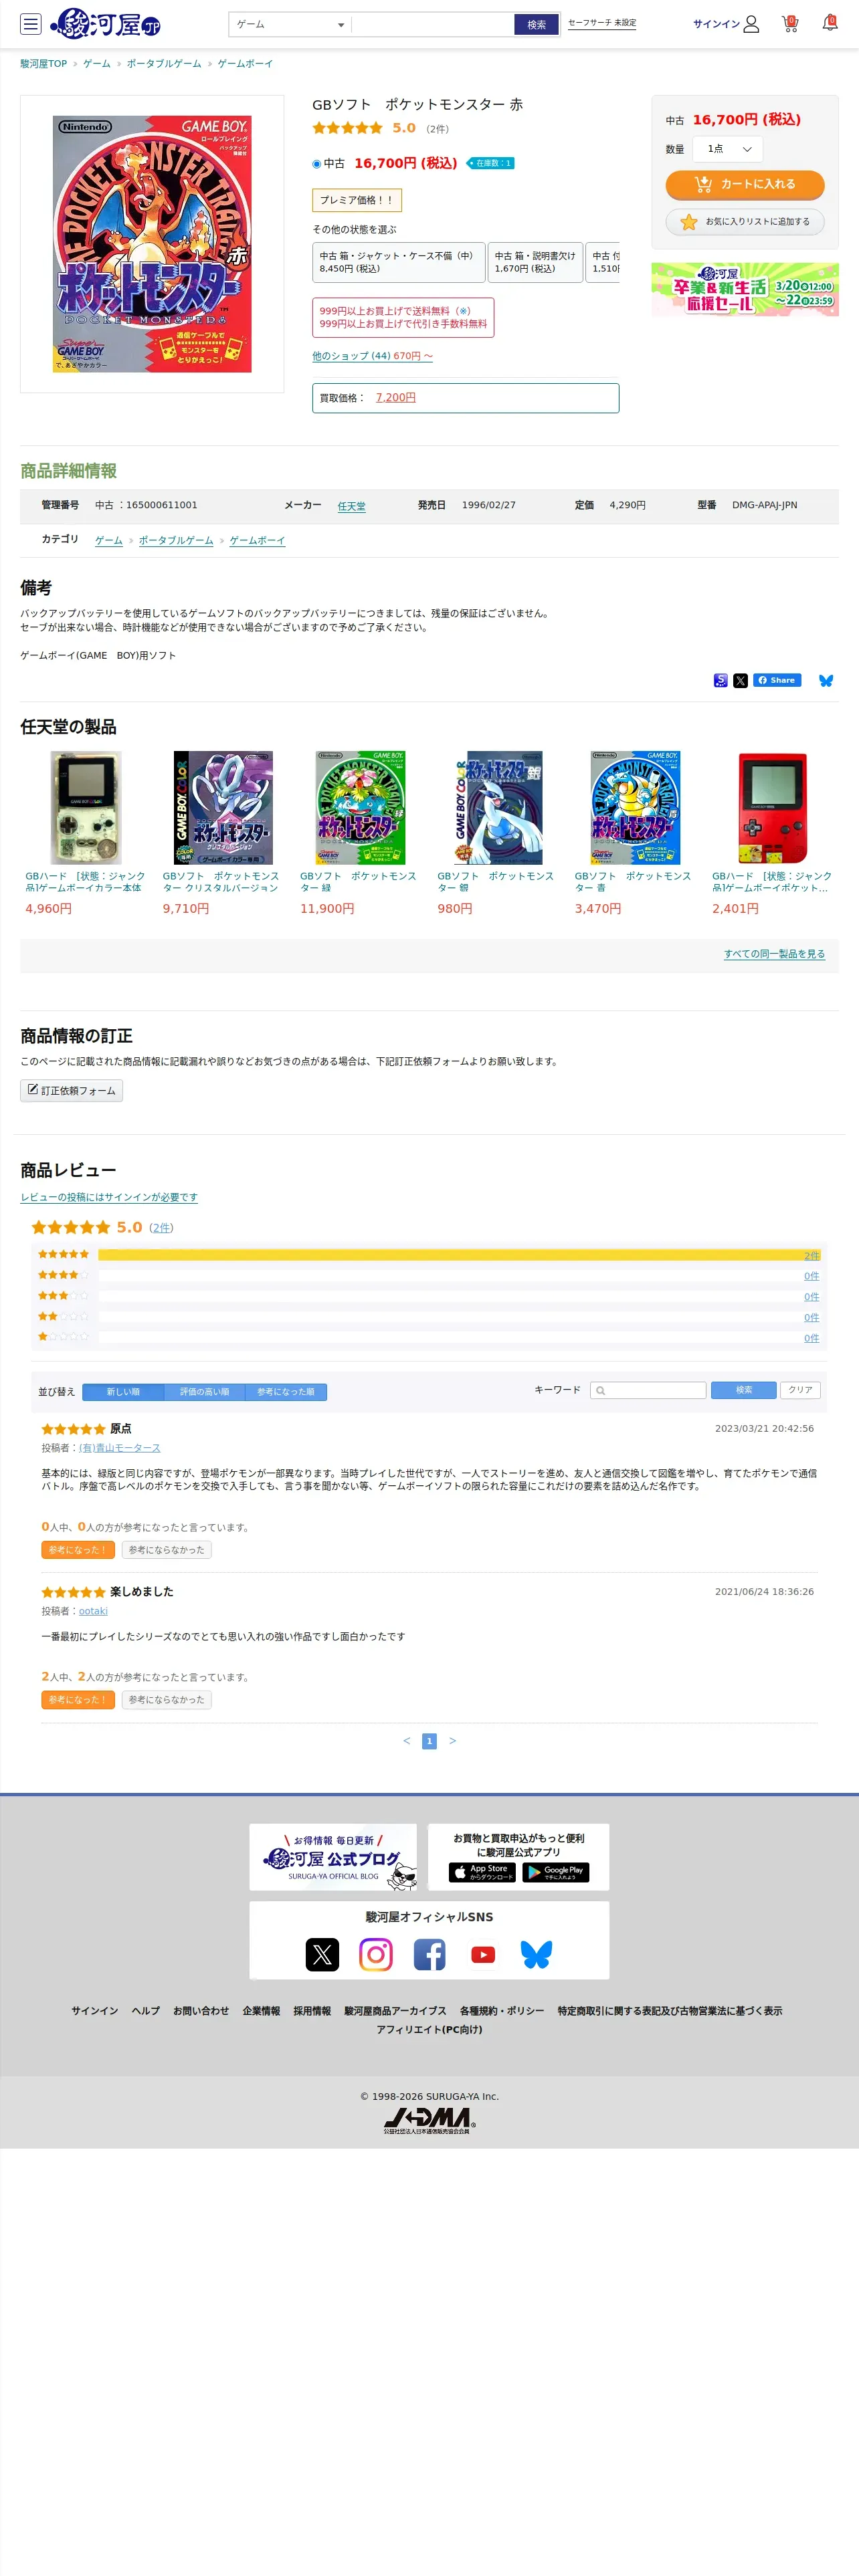Go to next review page arrow
Image resolution: width=859 pixels, height=2576 pixels.
(x=452, y=1741)
